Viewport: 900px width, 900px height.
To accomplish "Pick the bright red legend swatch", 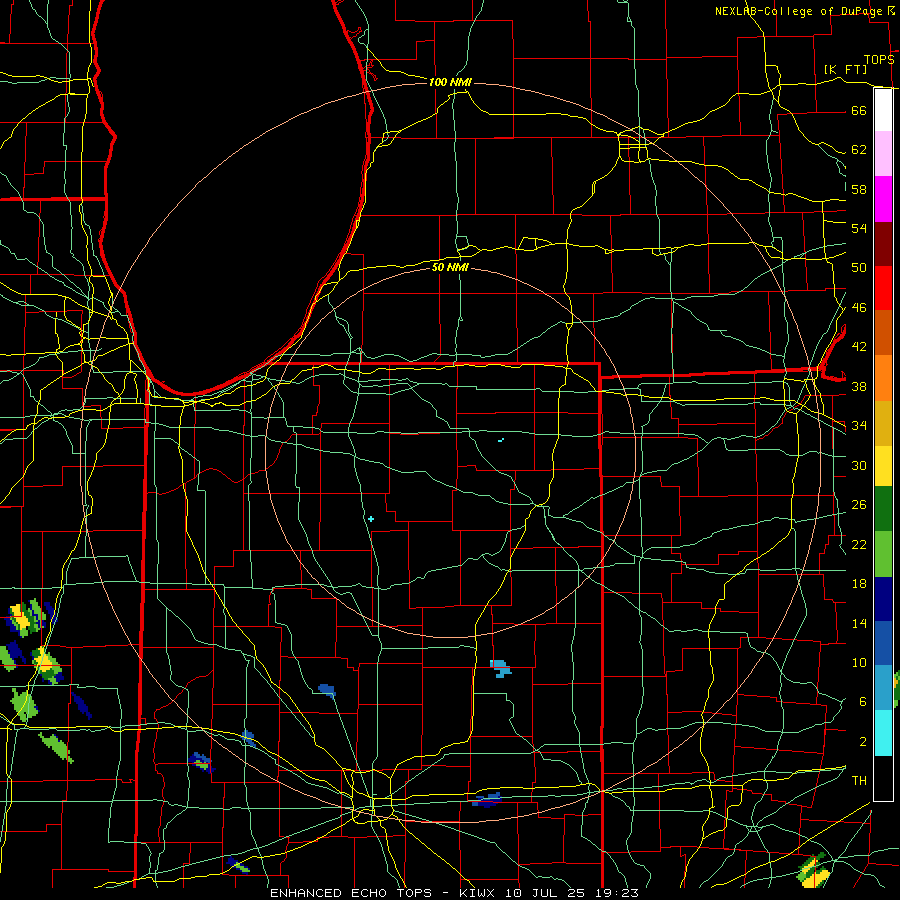I will [x=883, y=288].
